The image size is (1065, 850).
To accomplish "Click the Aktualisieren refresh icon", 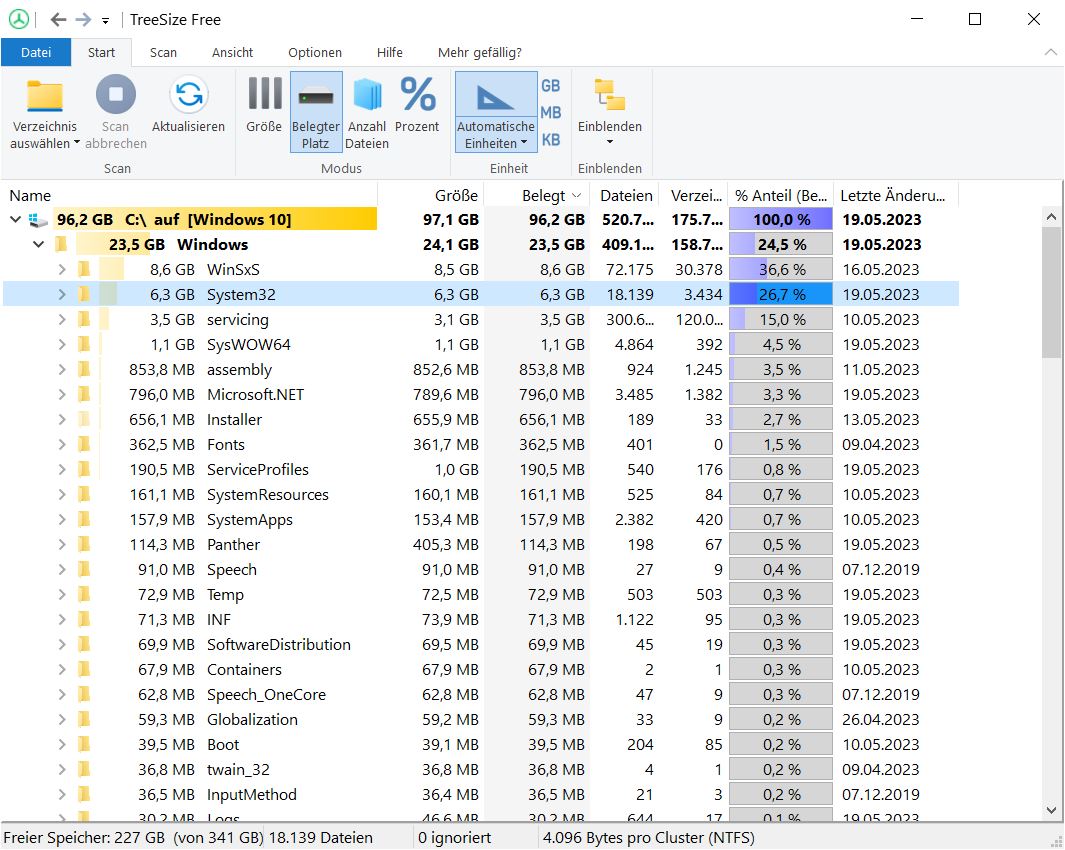I will tap(189, 94).
